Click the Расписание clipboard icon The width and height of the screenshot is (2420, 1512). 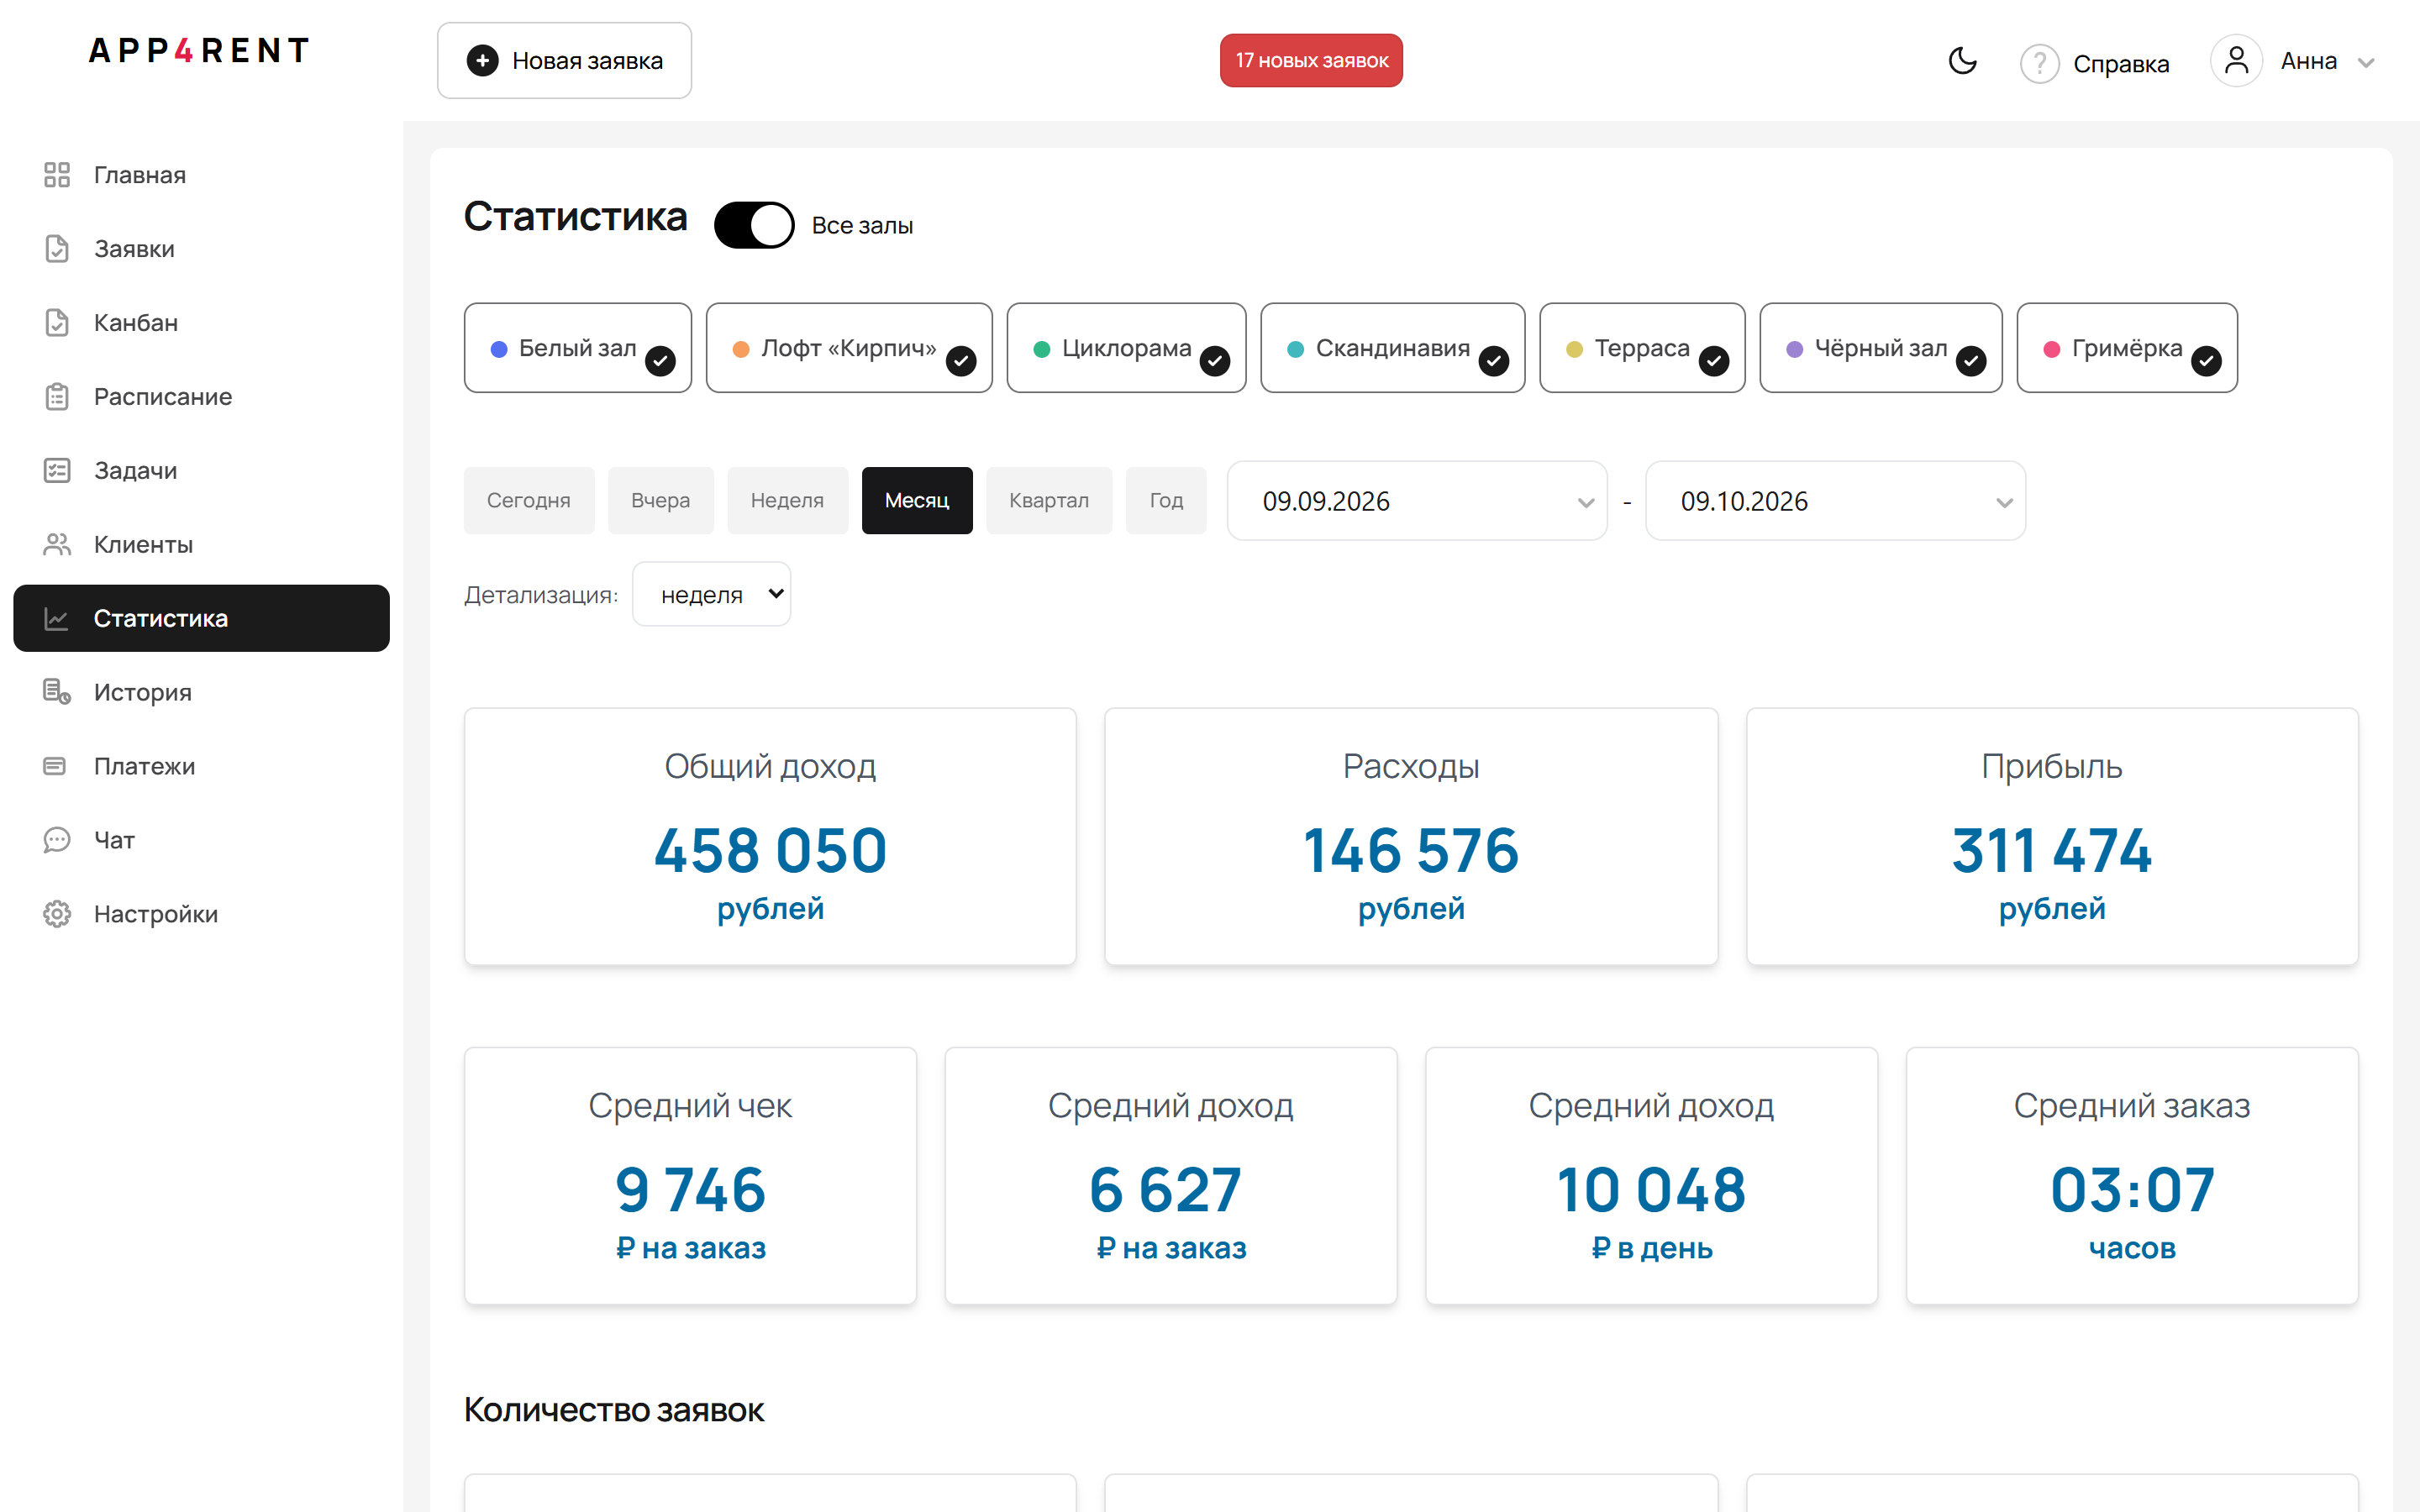[57, 397]
